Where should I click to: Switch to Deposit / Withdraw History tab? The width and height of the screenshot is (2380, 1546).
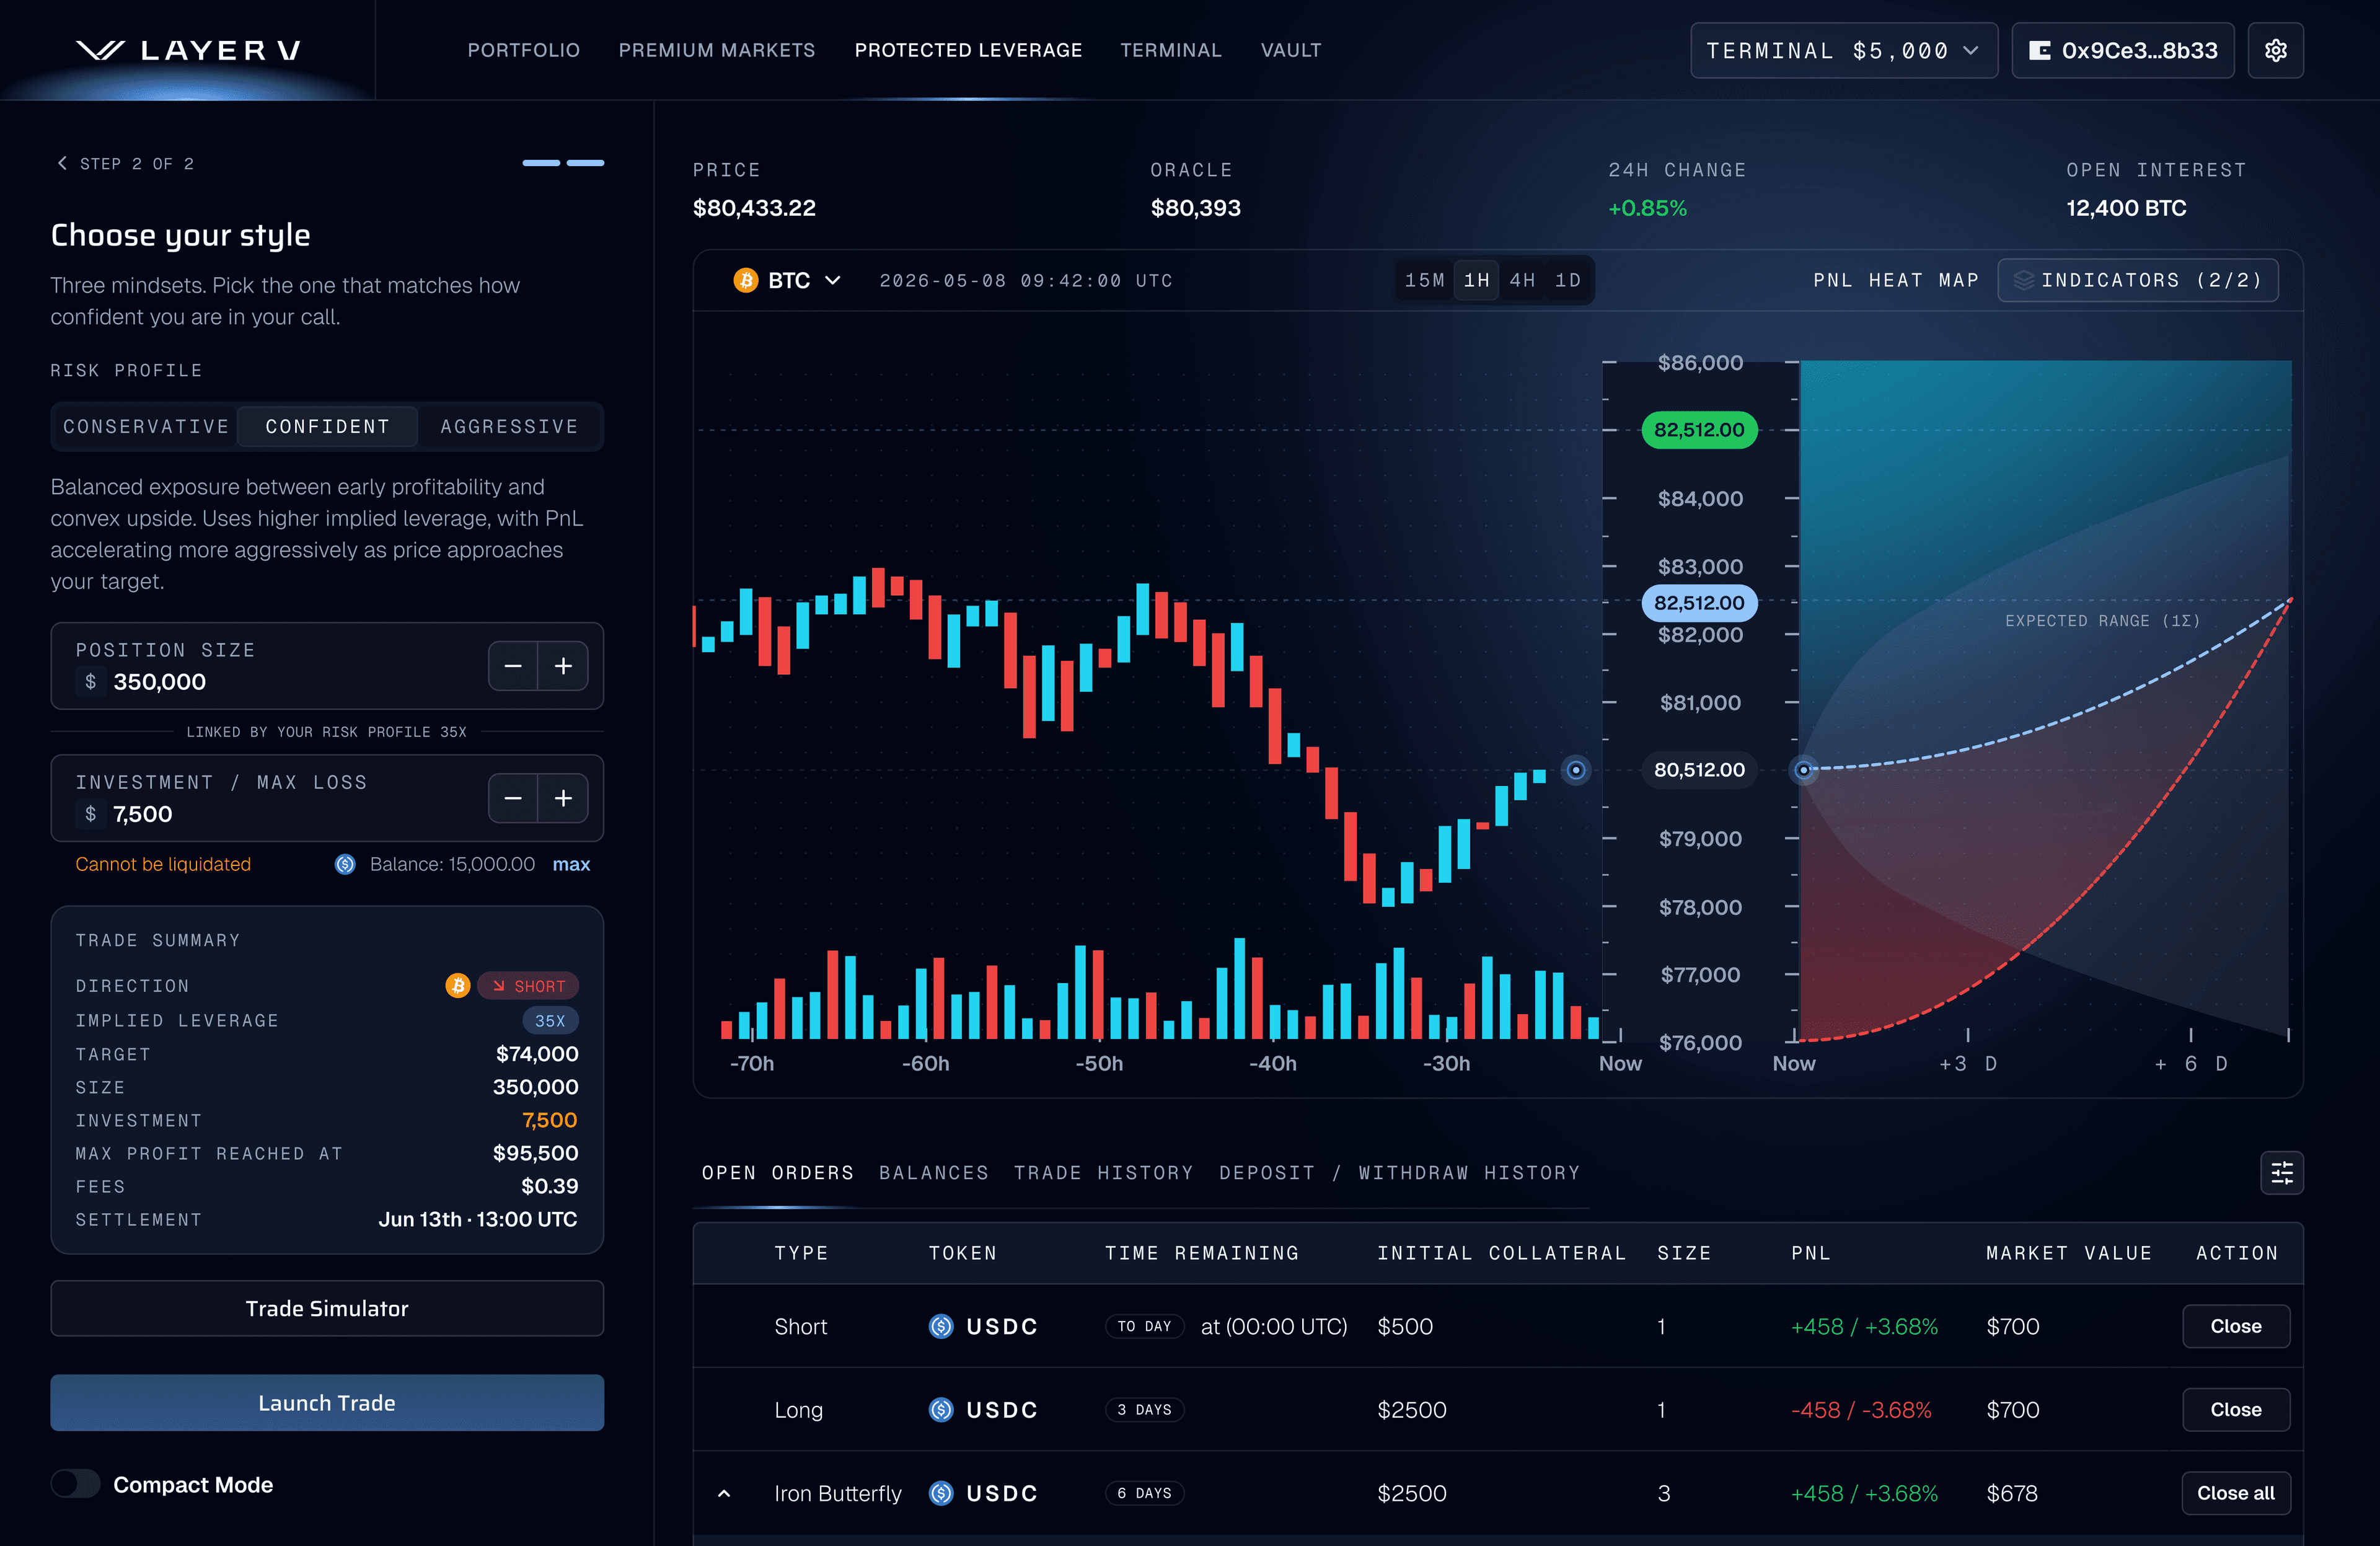tap(1399, 1173)
